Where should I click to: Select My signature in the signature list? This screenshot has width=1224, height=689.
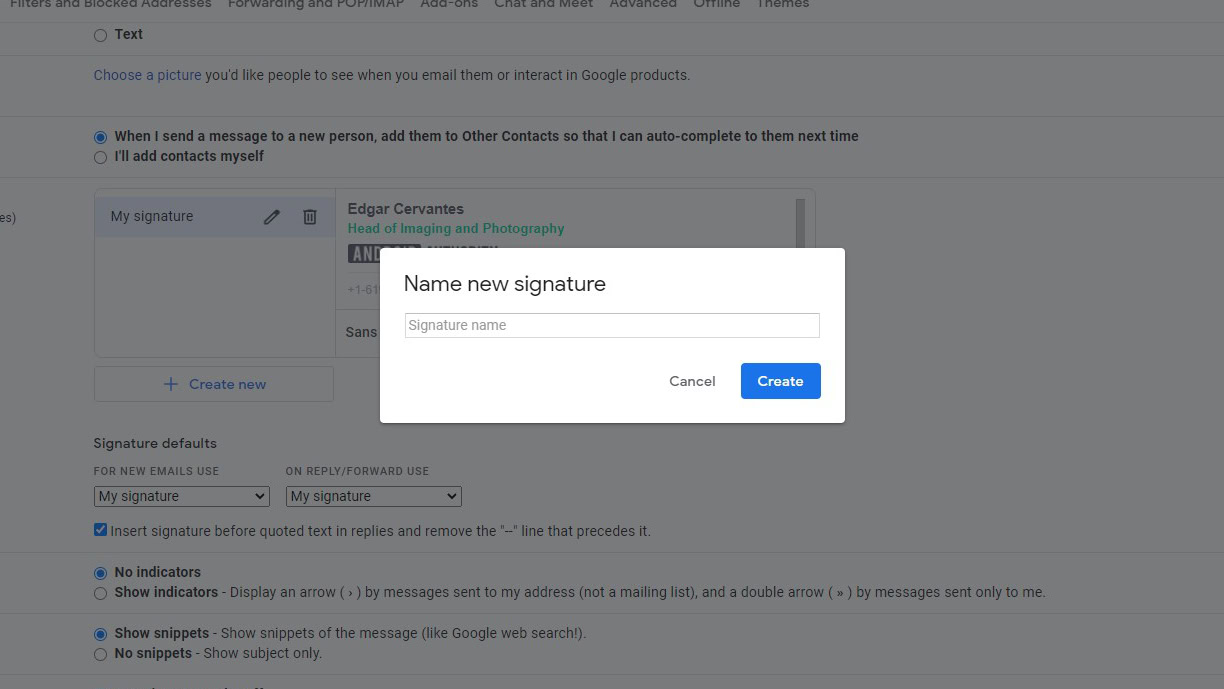tap(152, 217)
